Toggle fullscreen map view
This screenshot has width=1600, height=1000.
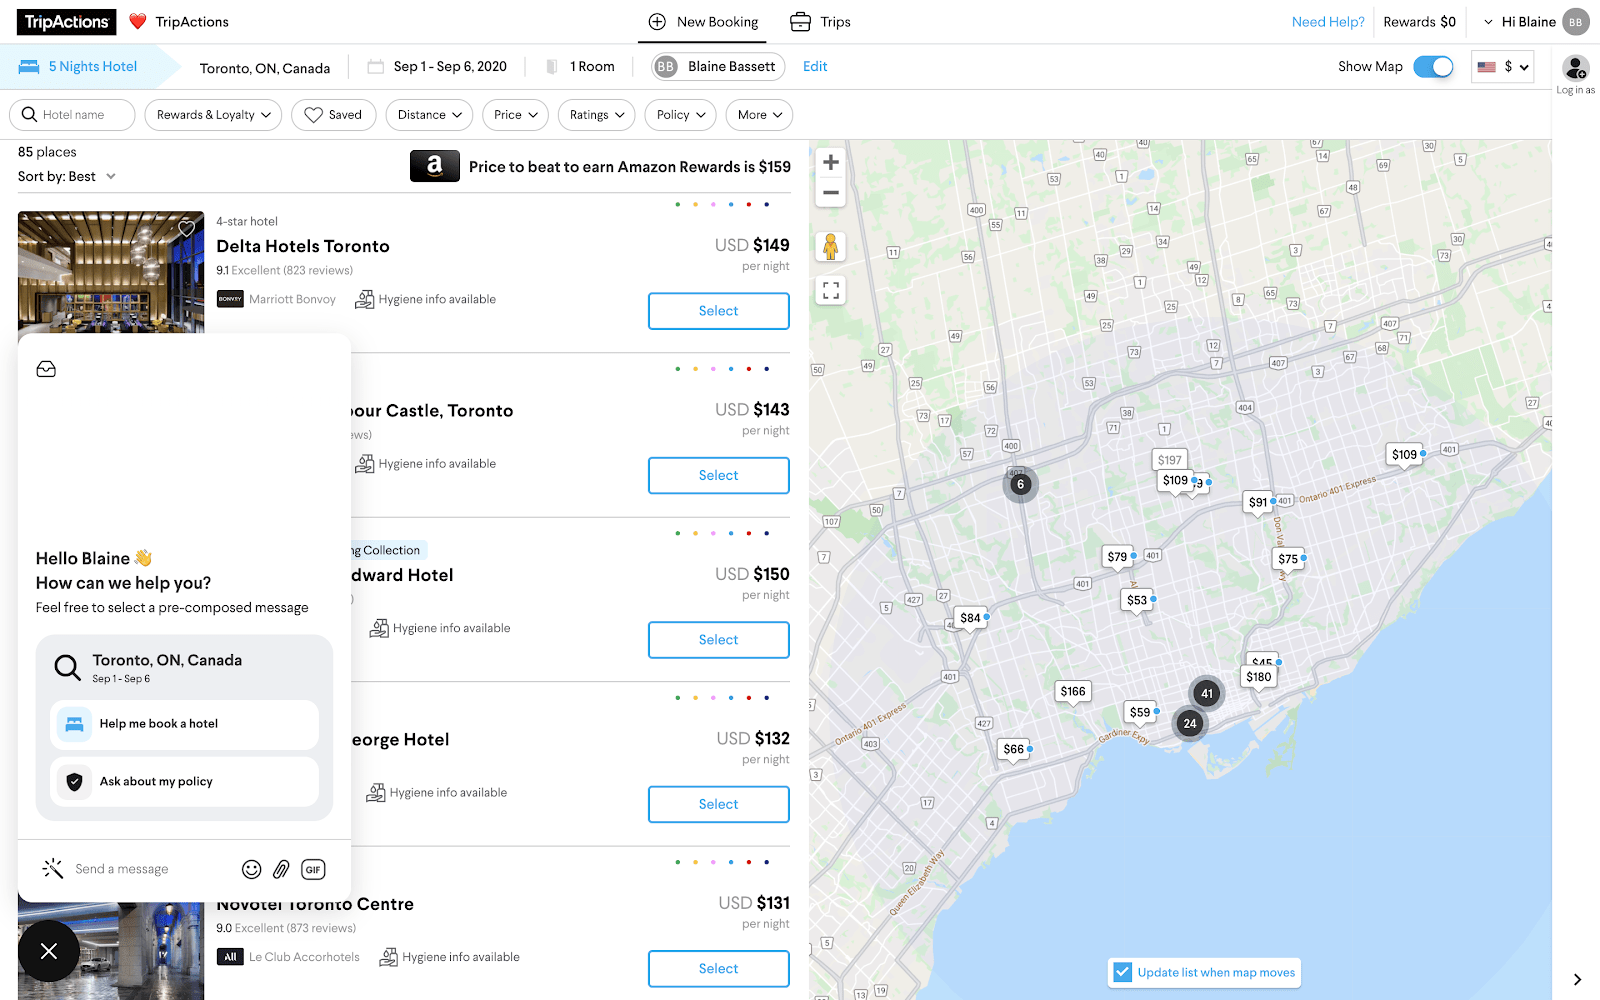[x=831, y=291]
